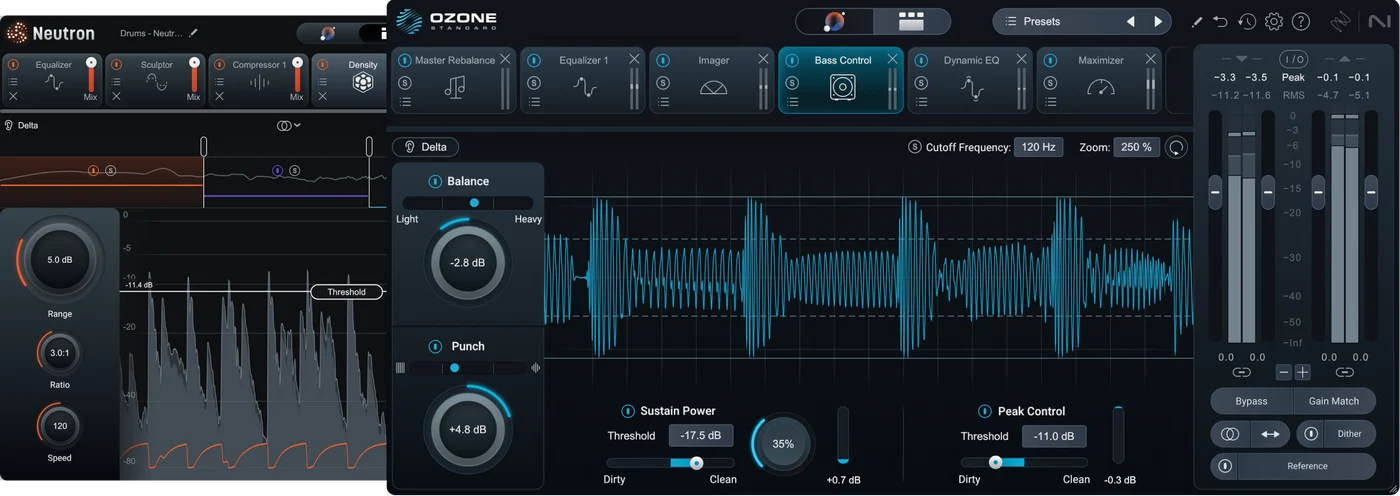The width and height of the screenshot is (1400, 496).
Task: Toggle power for the Master Rebalance module
Action: [405, 60]
